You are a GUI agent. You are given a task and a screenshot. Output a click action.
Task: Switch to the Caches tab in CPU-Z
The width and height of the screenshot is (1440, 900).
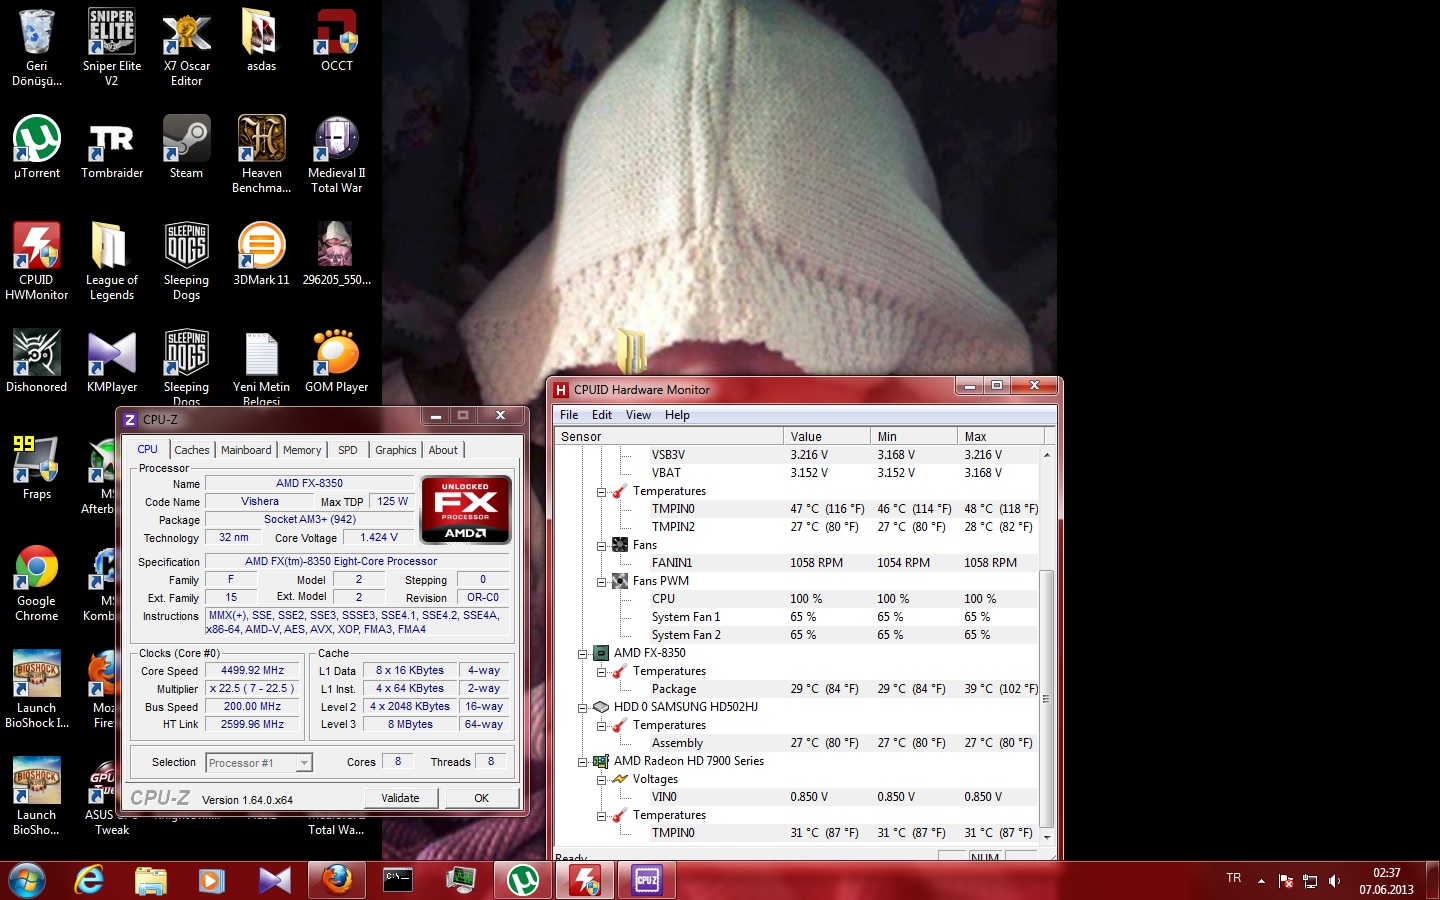click(x=191, y=450)
